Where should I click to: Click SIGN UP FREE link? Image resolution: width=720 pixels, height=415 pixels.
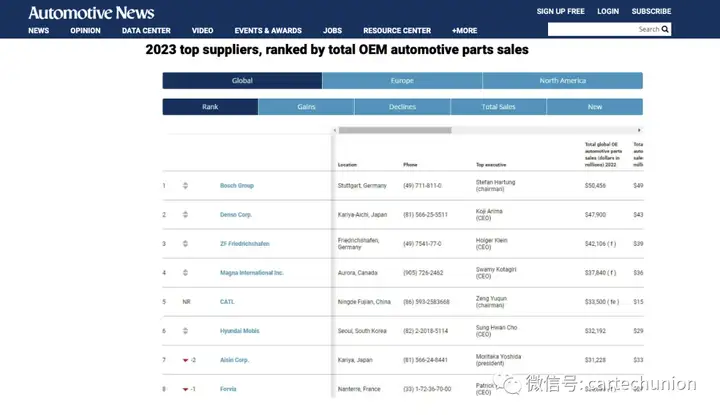[561, 11]
